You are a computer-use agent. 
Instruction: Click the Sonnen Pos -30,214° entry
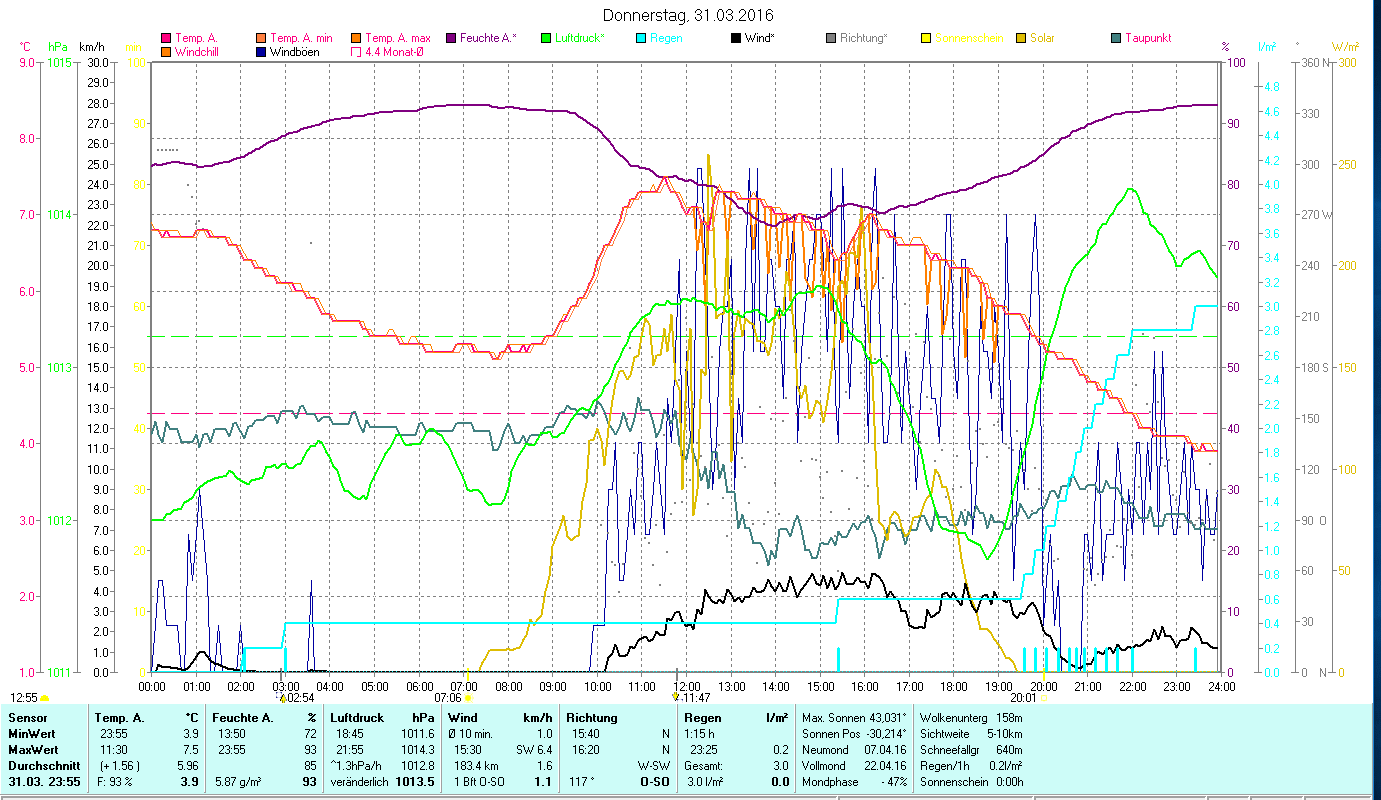coord(854,734)
